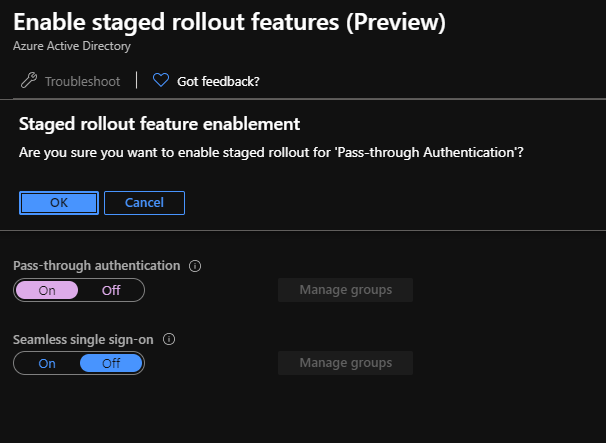Click the Seamless single sign-on label
Image resolution: width=606 pixels, height=443 pixels.
point(83,339)
